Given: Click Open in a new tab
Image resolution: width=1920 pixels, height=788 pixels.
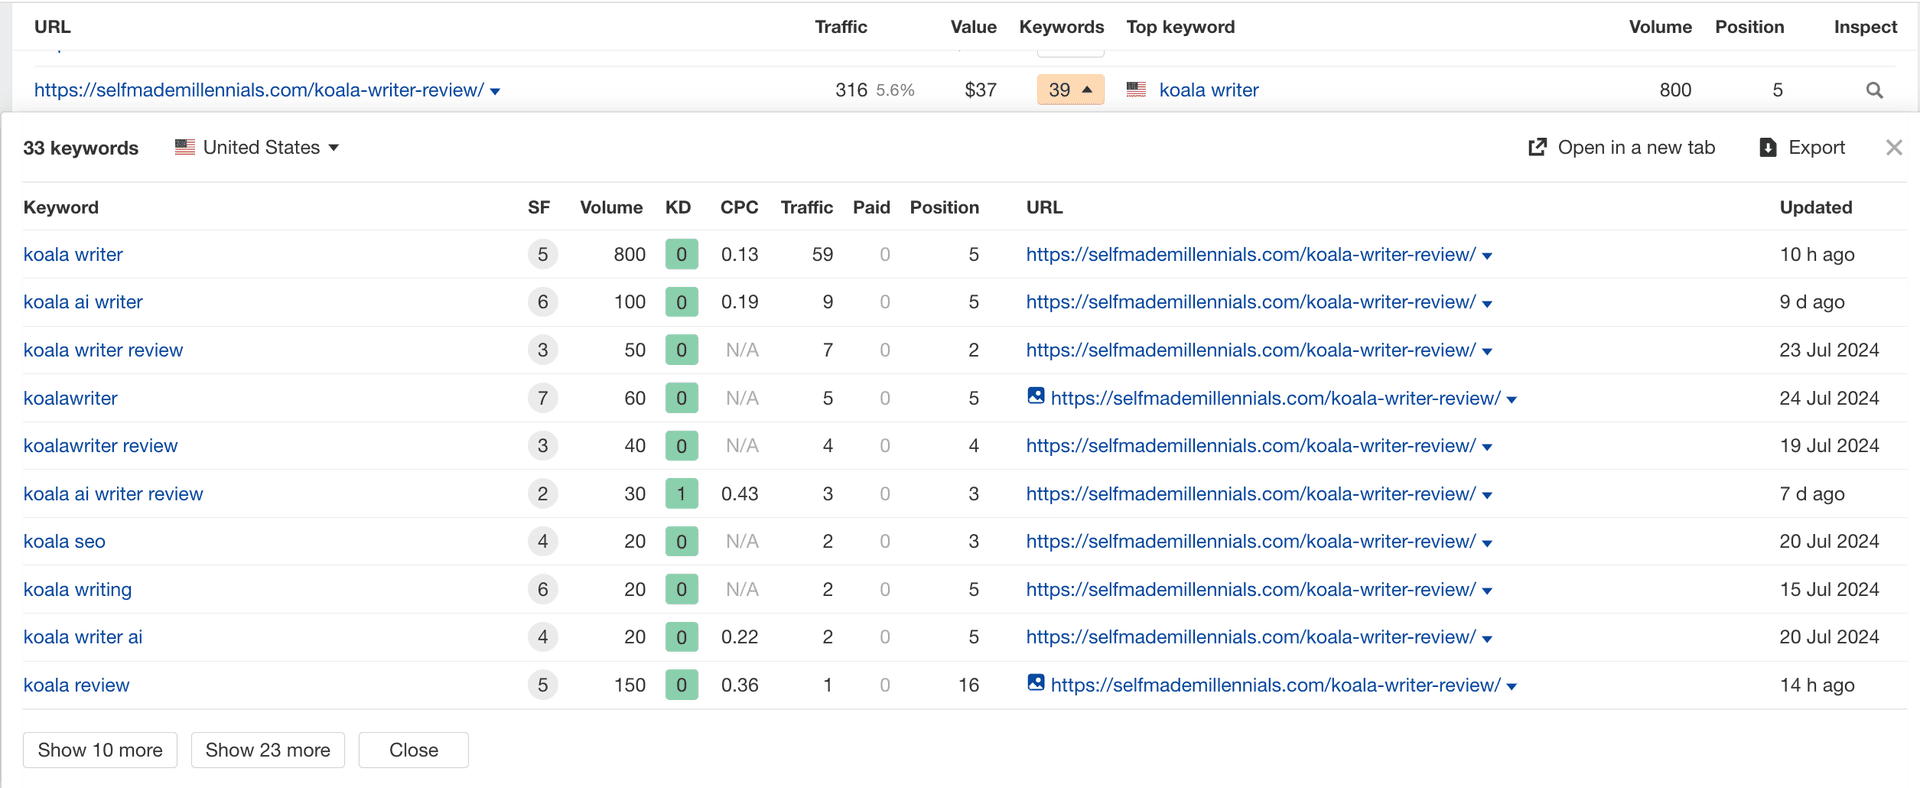Looking at the screenshot, I should 1622,147.
